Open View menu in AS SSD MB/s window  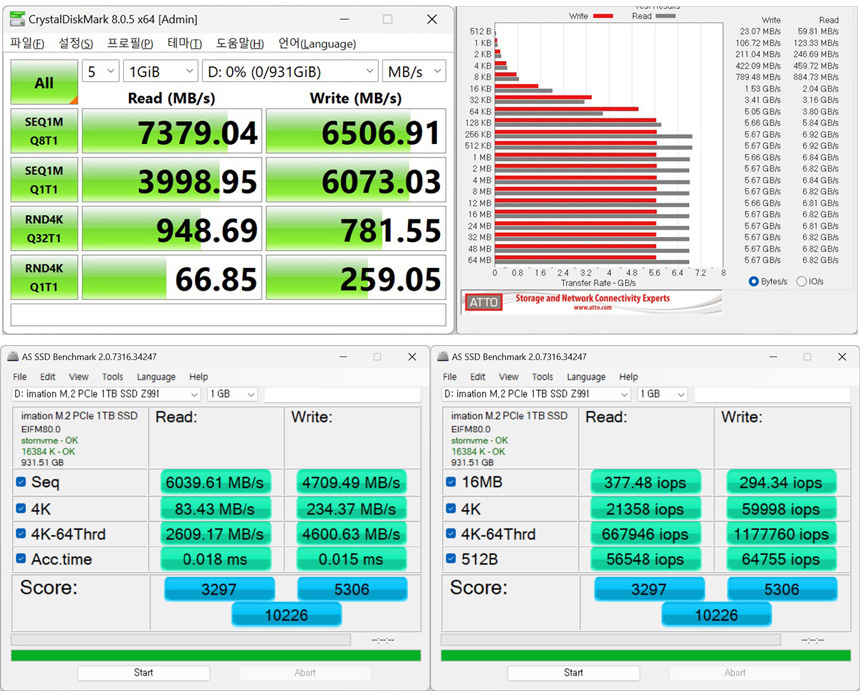pyautogui.click(x=78, y=377)
